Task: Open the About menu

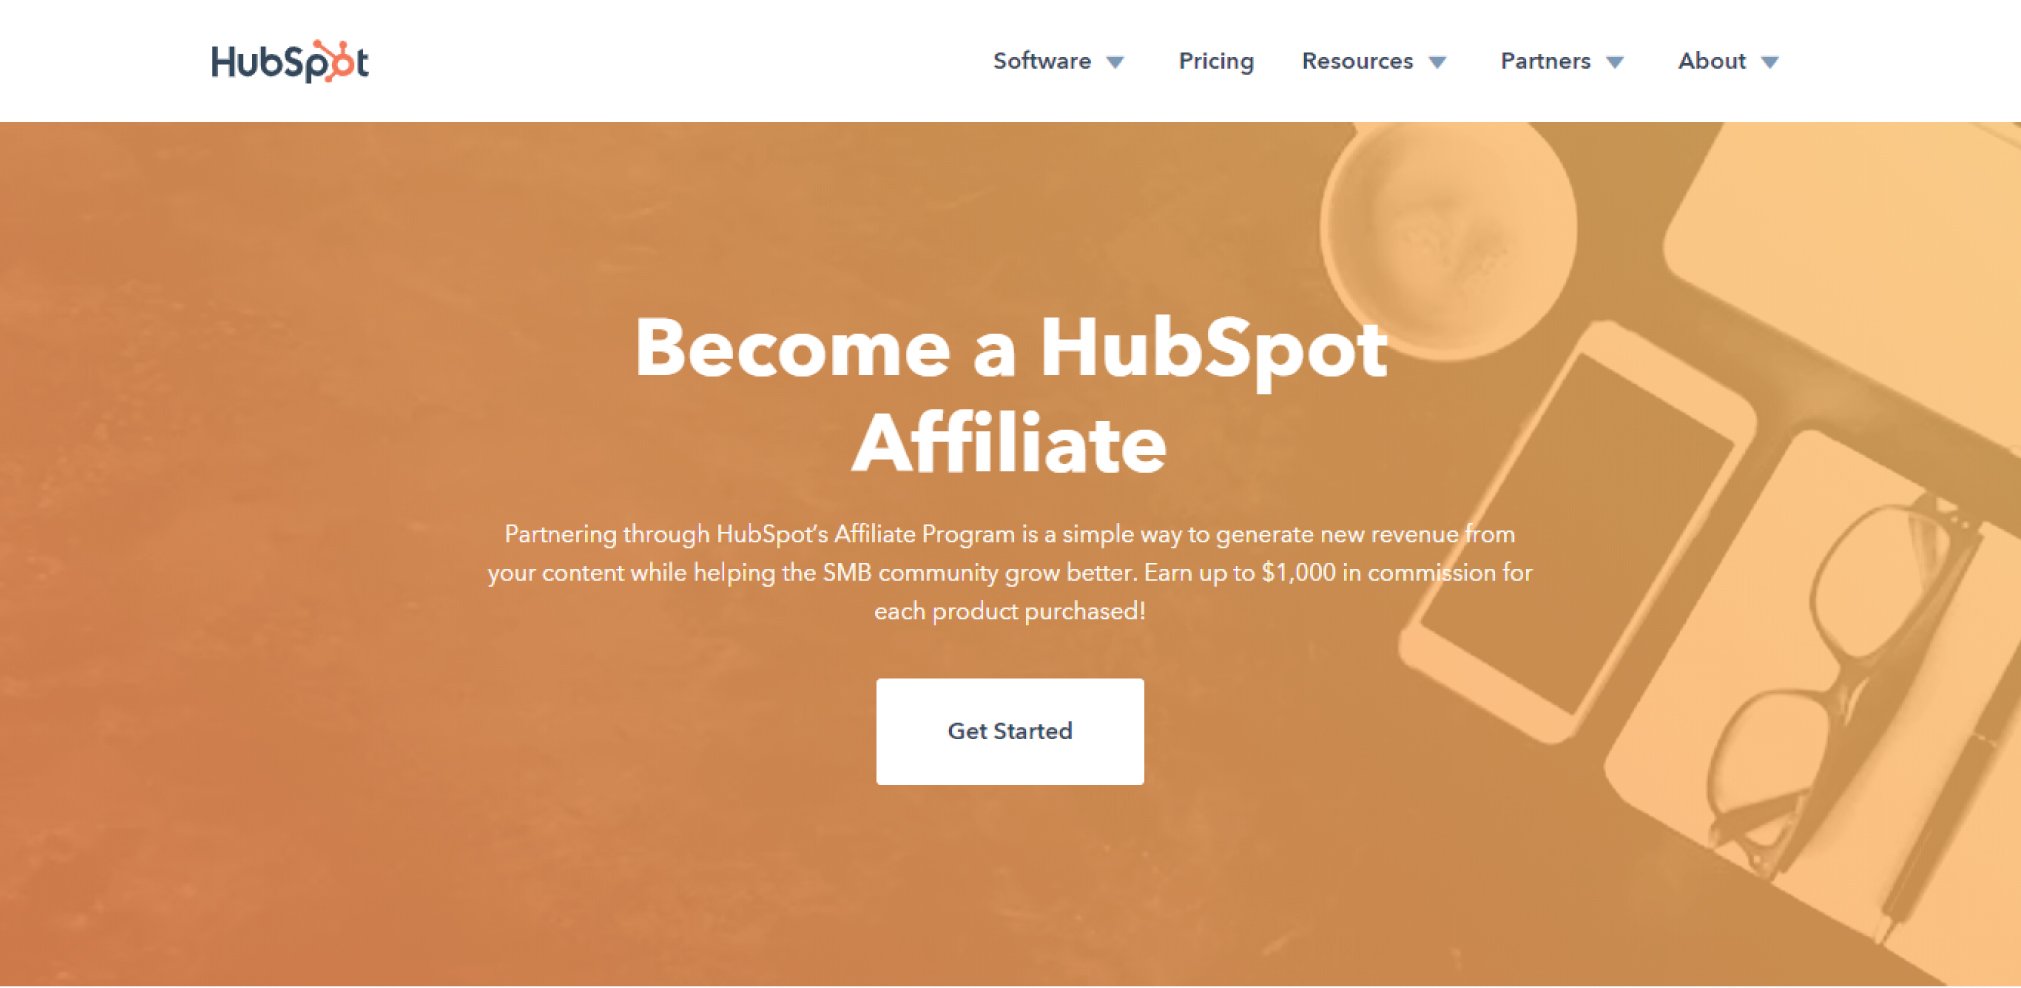Action: [x=1712, y=61]
